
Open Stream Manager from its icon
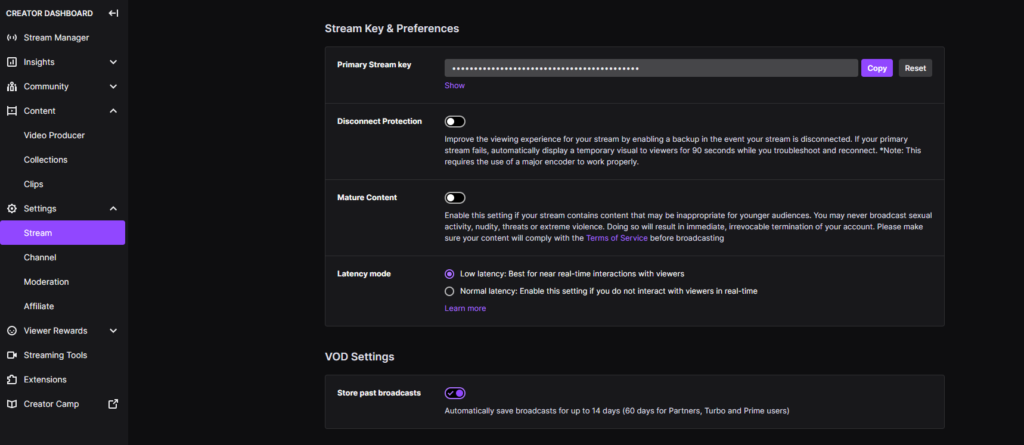(12, 38)
